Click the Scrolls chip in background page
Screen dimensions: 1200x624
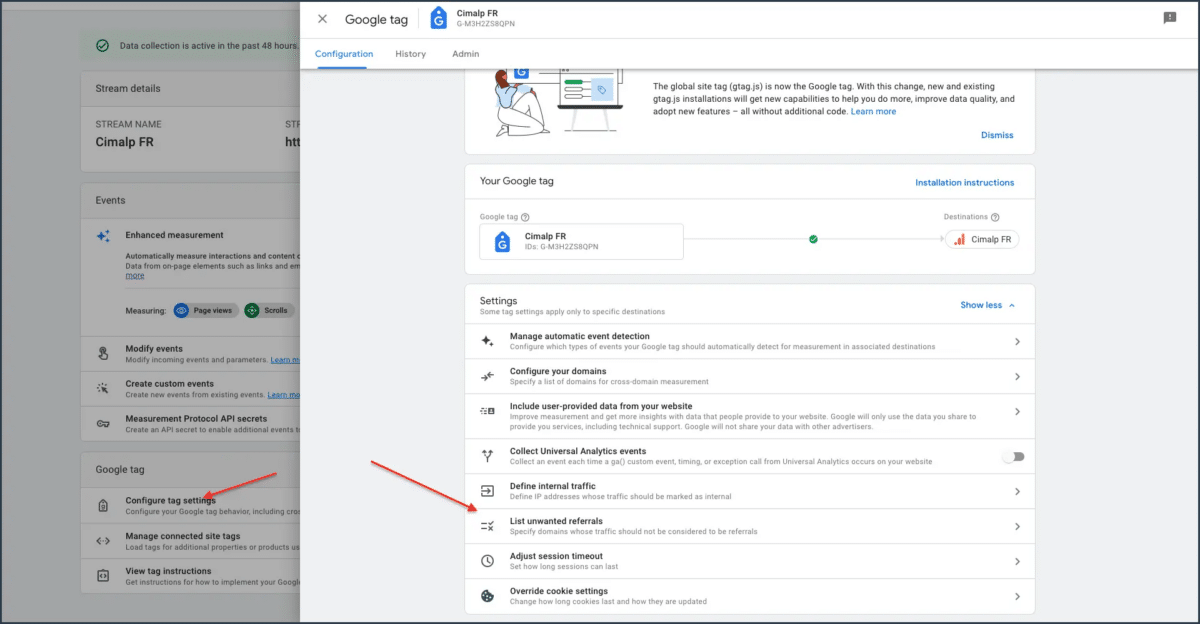point(267,311)
